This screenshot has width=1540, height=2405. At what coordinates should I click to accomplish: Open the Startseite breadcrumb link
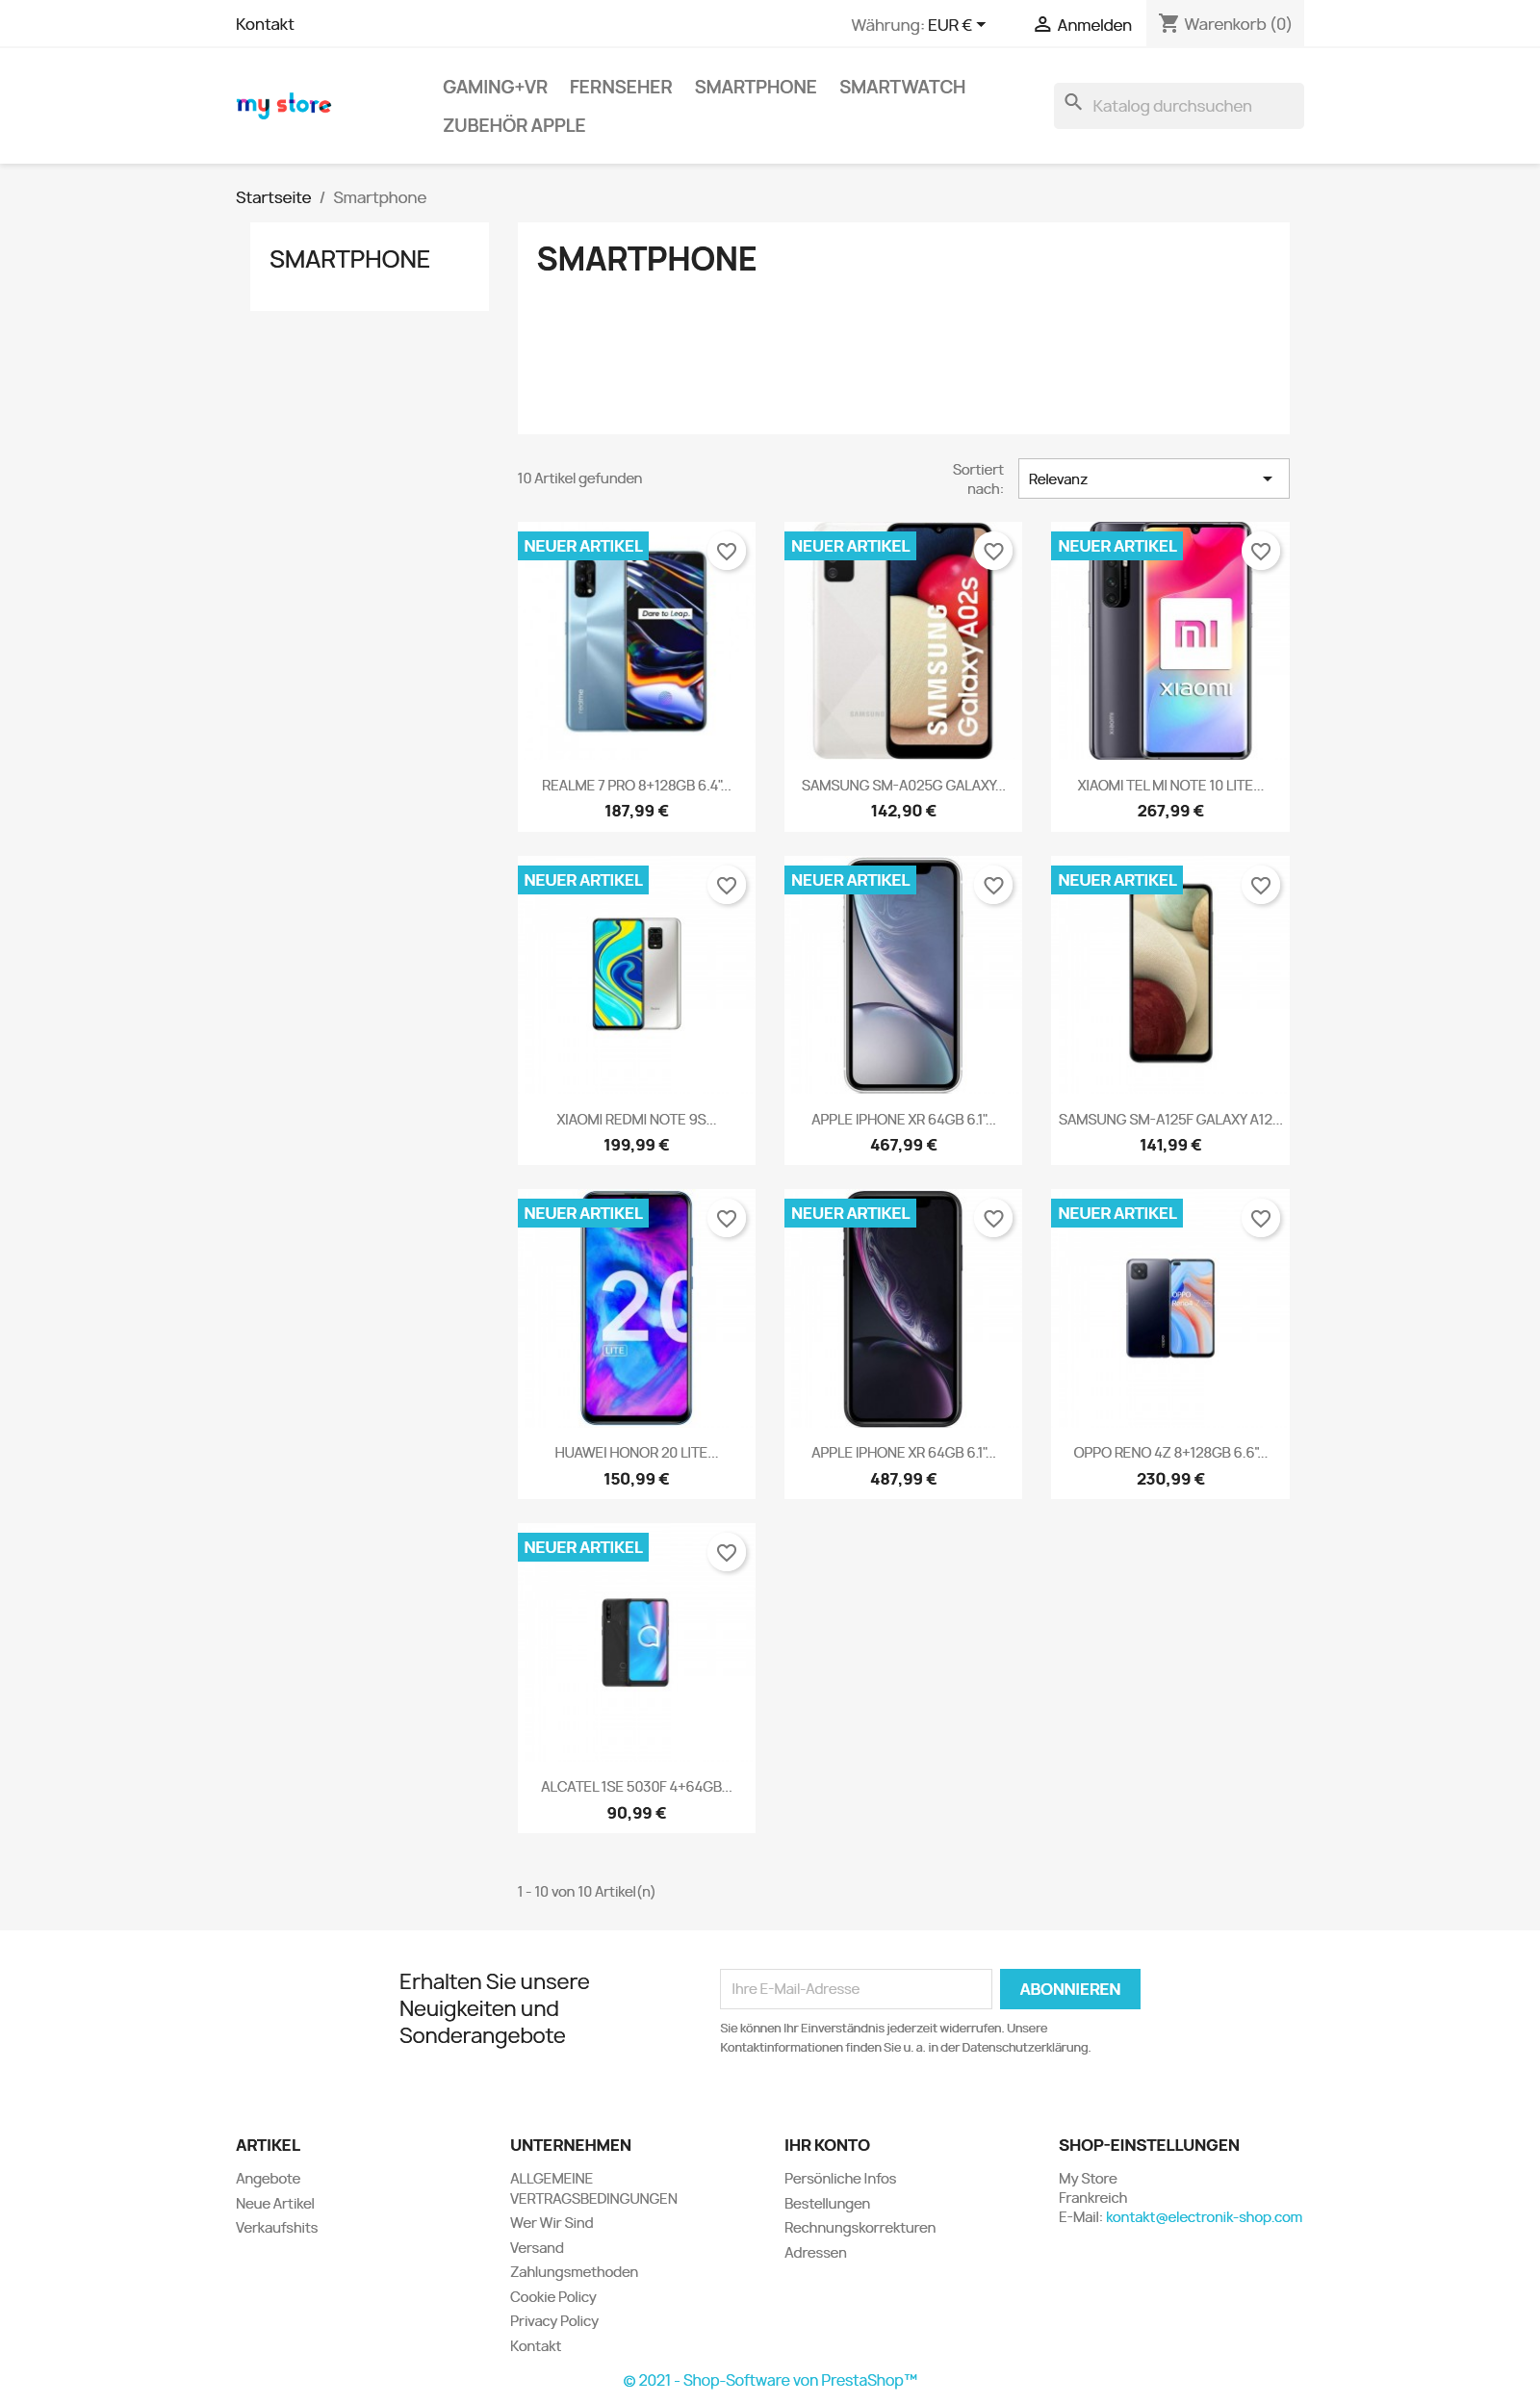(273, 197)
